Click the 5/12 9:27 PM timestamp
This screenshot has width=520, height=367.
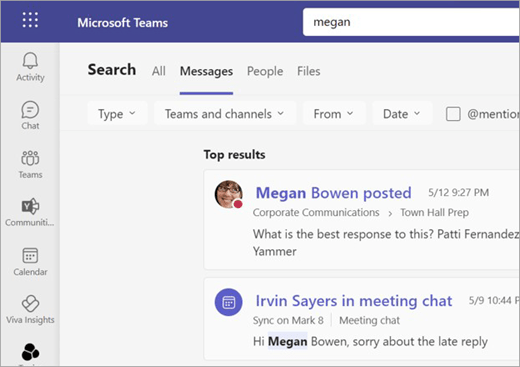(458, 192)
